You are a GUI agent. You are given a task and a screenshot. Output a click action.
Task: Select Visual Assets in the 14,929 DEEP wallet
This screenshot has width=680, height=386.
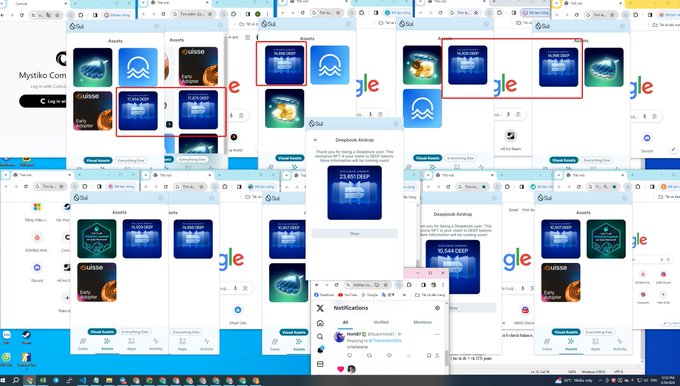coord(102,332)
